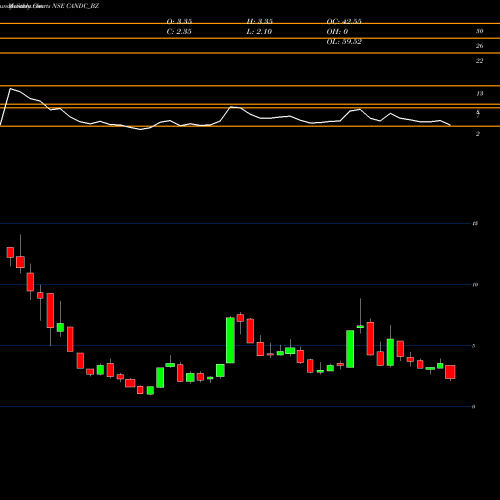Click the first red candlestick of the series

(10, 252)
